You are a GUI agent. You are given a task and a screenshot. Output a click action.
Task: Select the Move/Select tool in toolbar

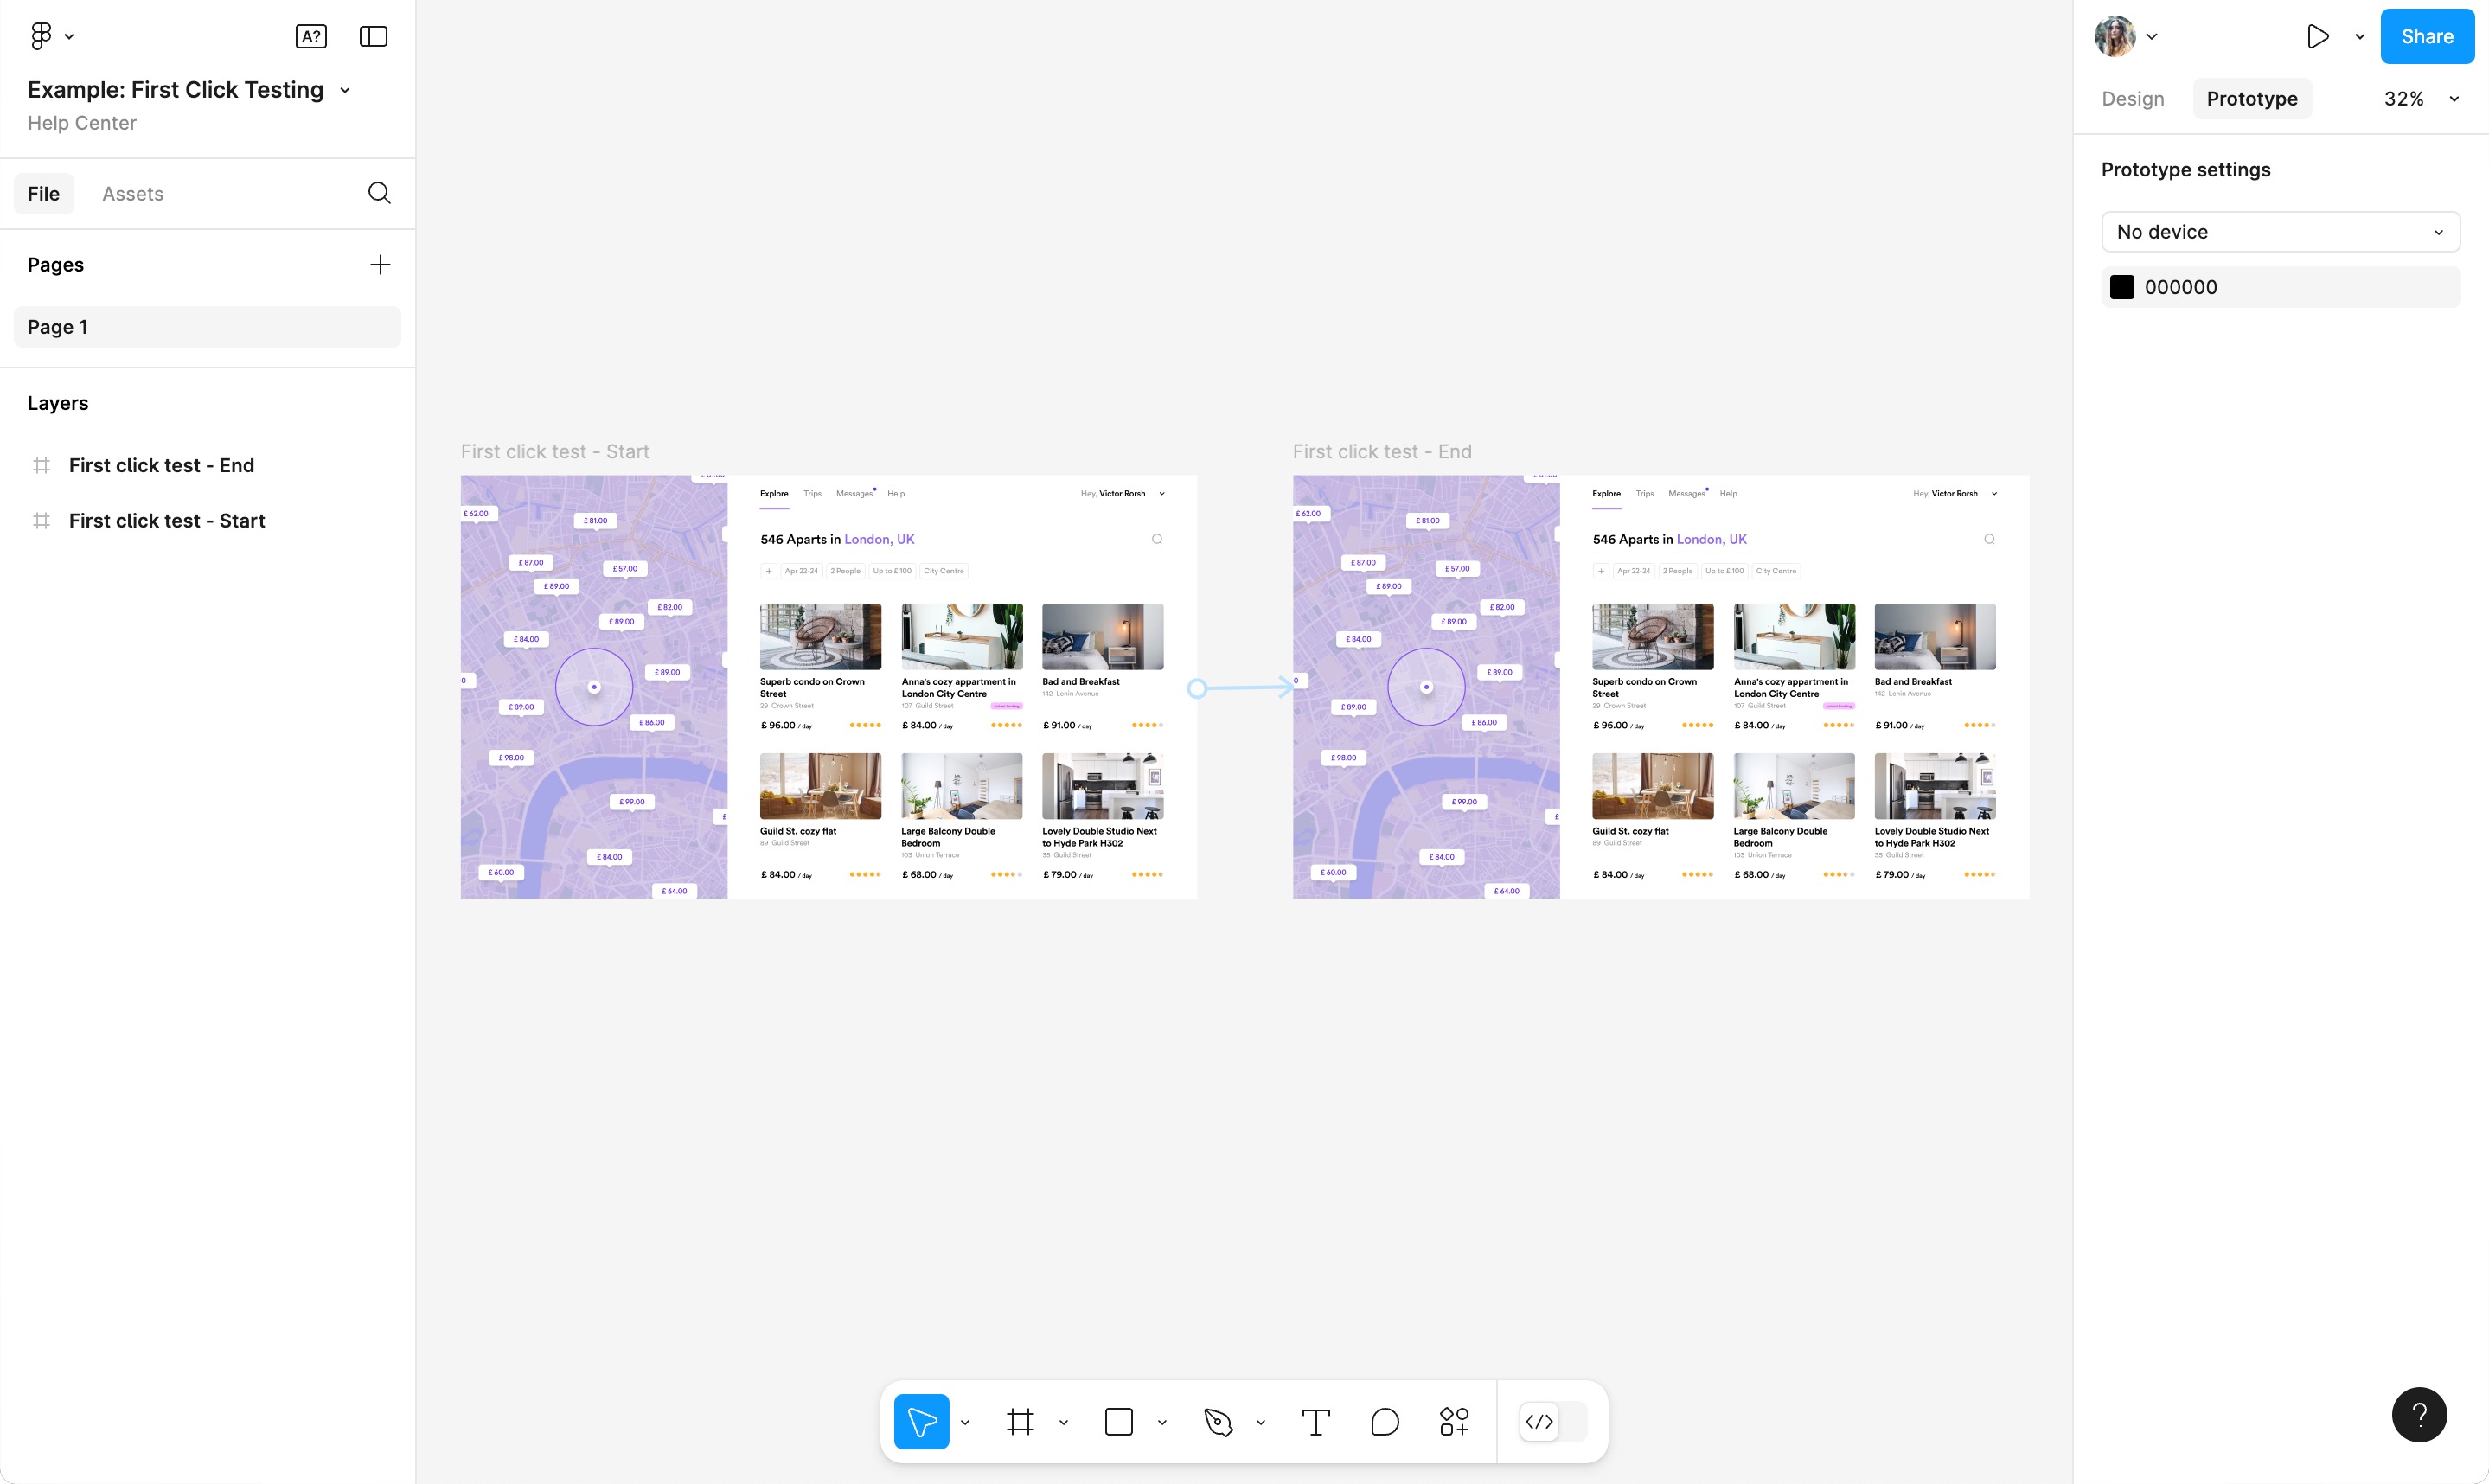coord(920,1420)
